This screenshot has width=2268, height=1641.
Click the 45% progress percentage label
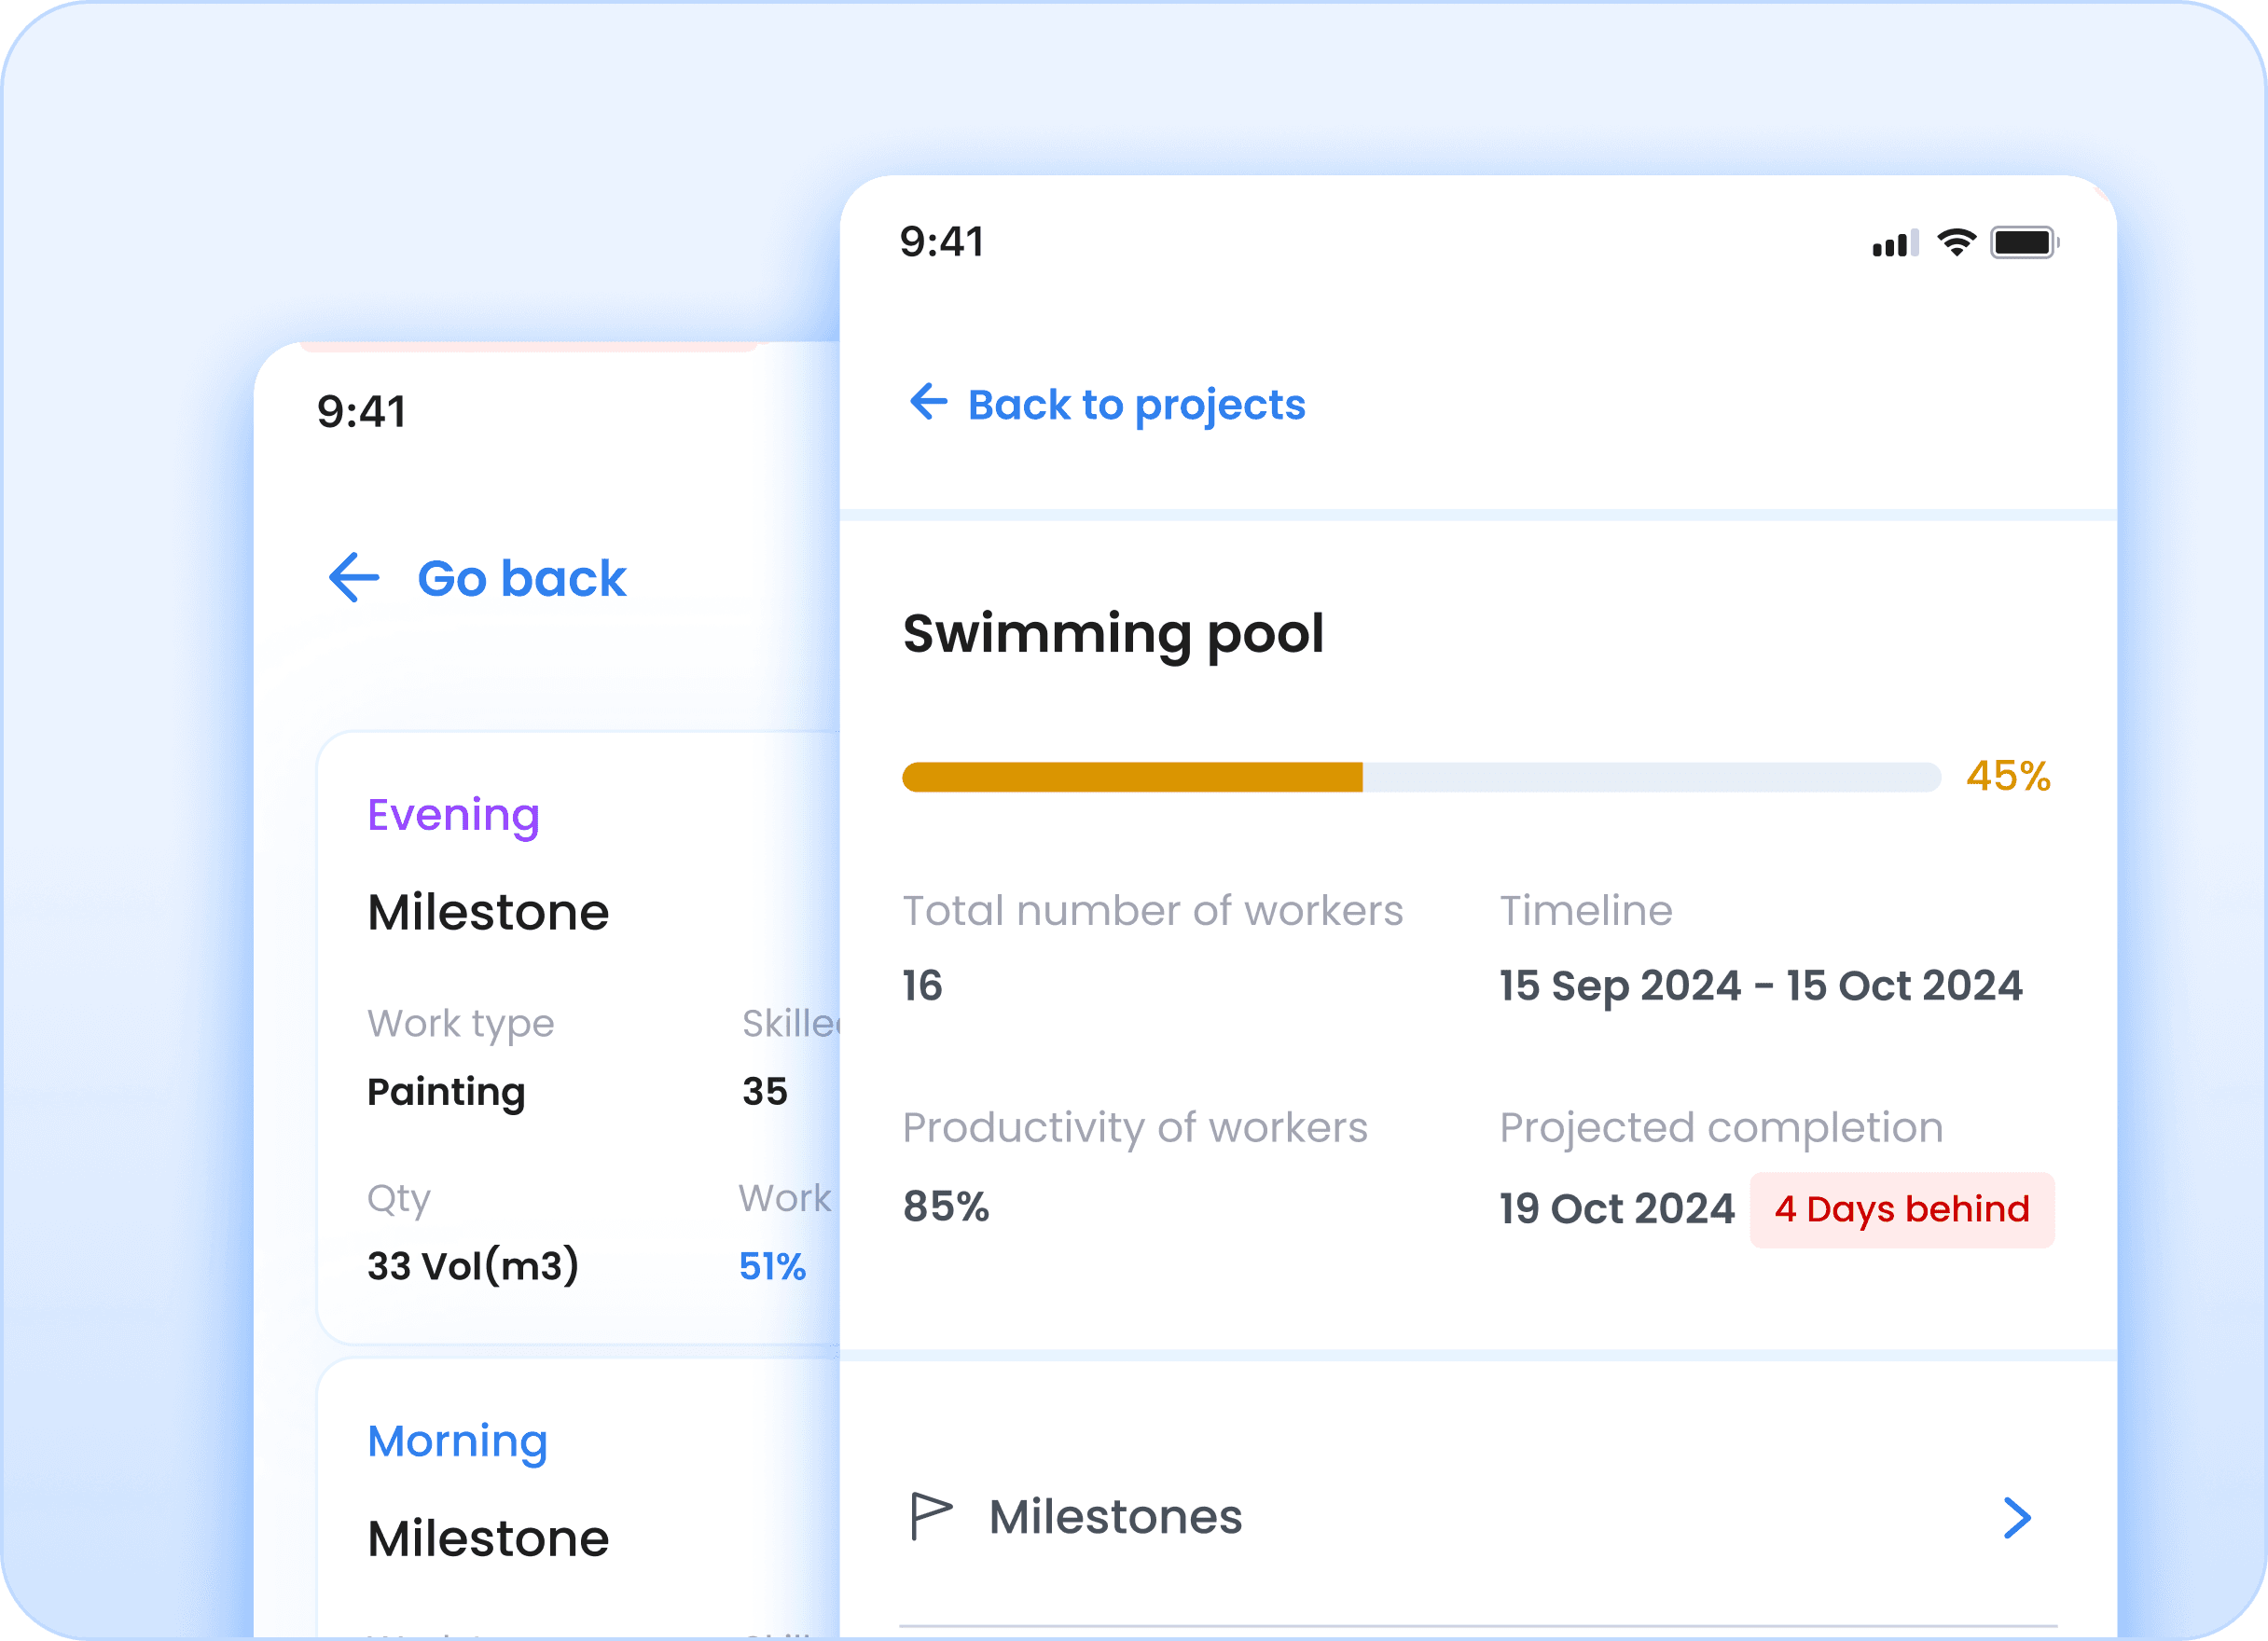2007,776
